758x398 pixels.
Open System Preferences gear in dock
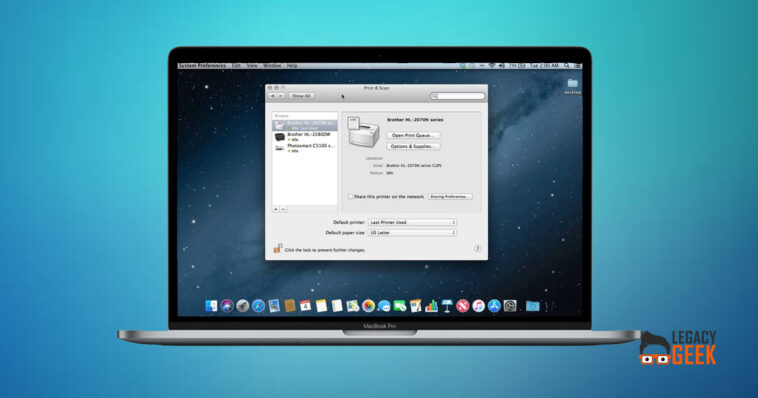click(x=510, y=306)
